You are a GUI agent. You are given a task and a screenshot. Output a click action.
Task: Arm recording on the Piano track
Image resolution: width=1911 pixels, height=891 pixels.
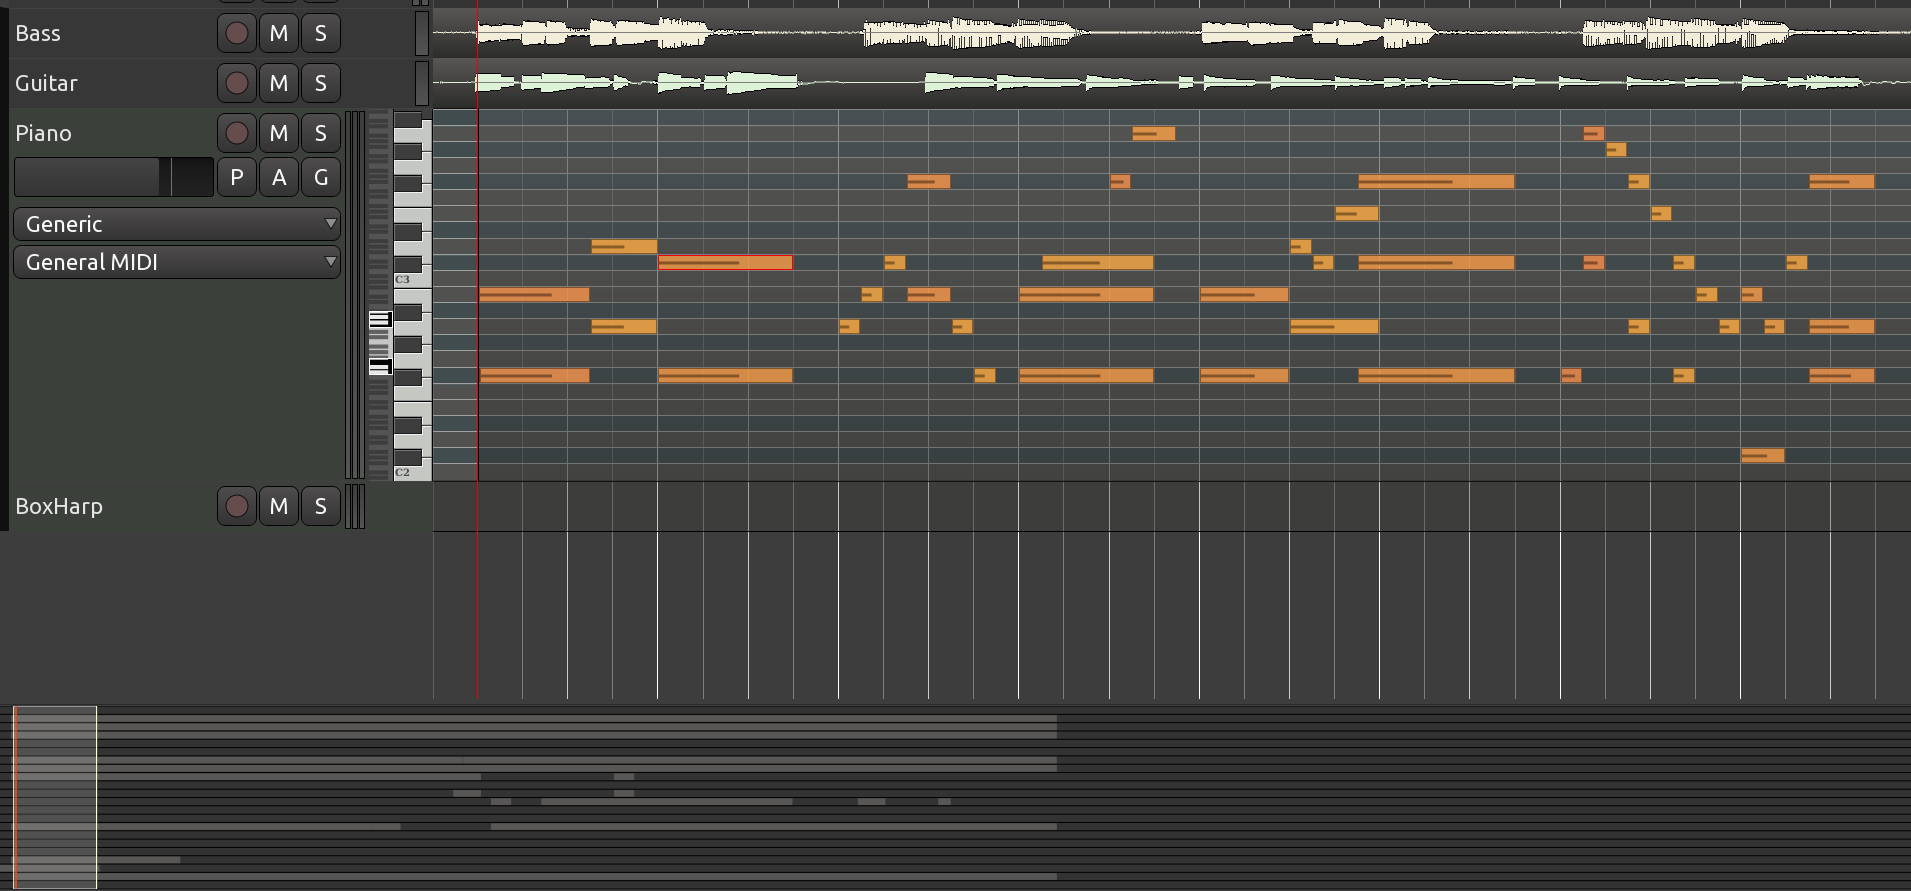tap(237, 133)
